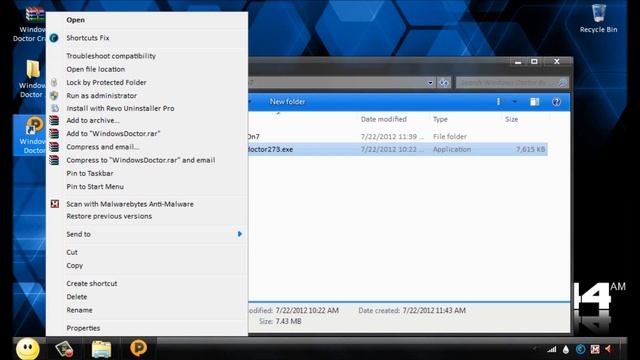Click the New folder toolbar button

coord(287,102)
